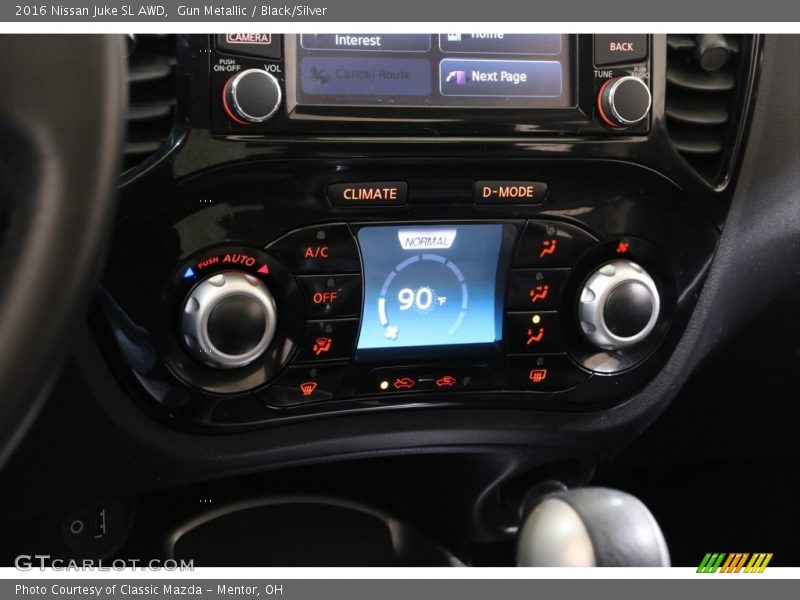Image resolution: width=800 pixels, height=600 pixels.
Task: Touch the round aux input jack
Action: [77, 527]
